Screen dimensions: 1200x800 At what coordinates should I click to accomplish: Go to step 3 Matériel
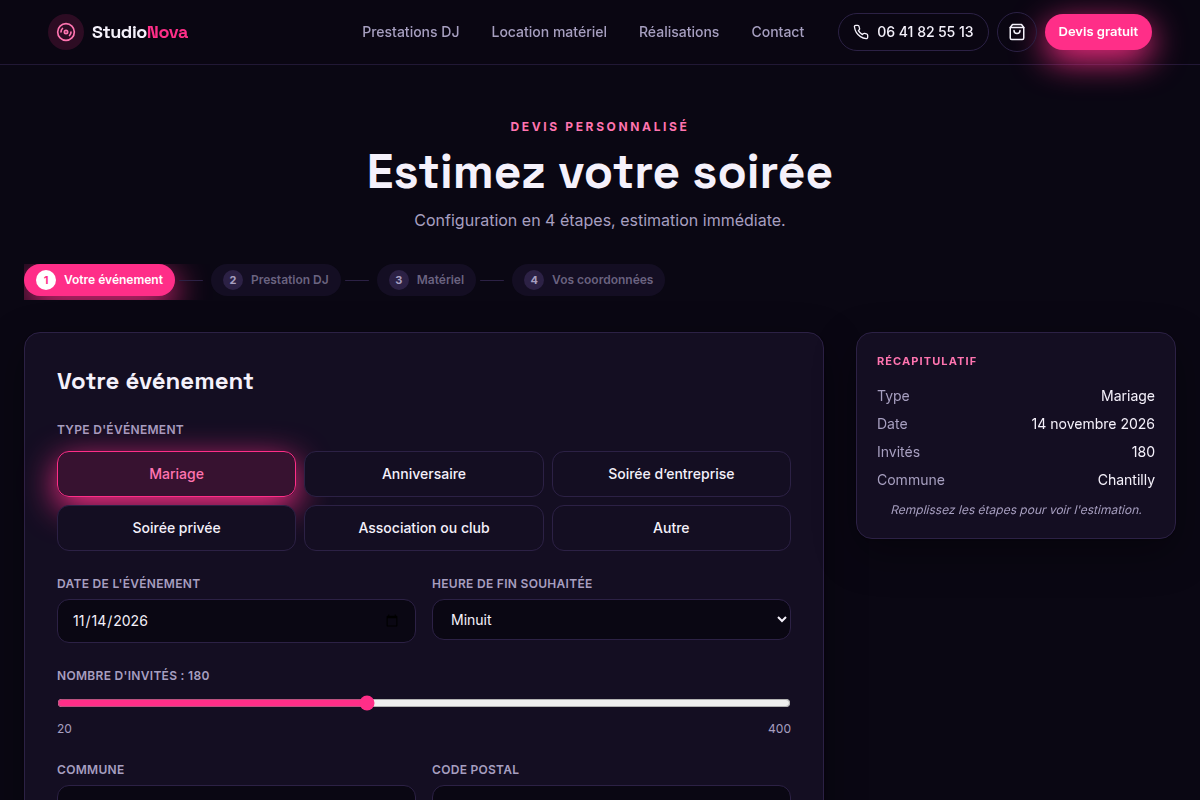pos(427,280)
